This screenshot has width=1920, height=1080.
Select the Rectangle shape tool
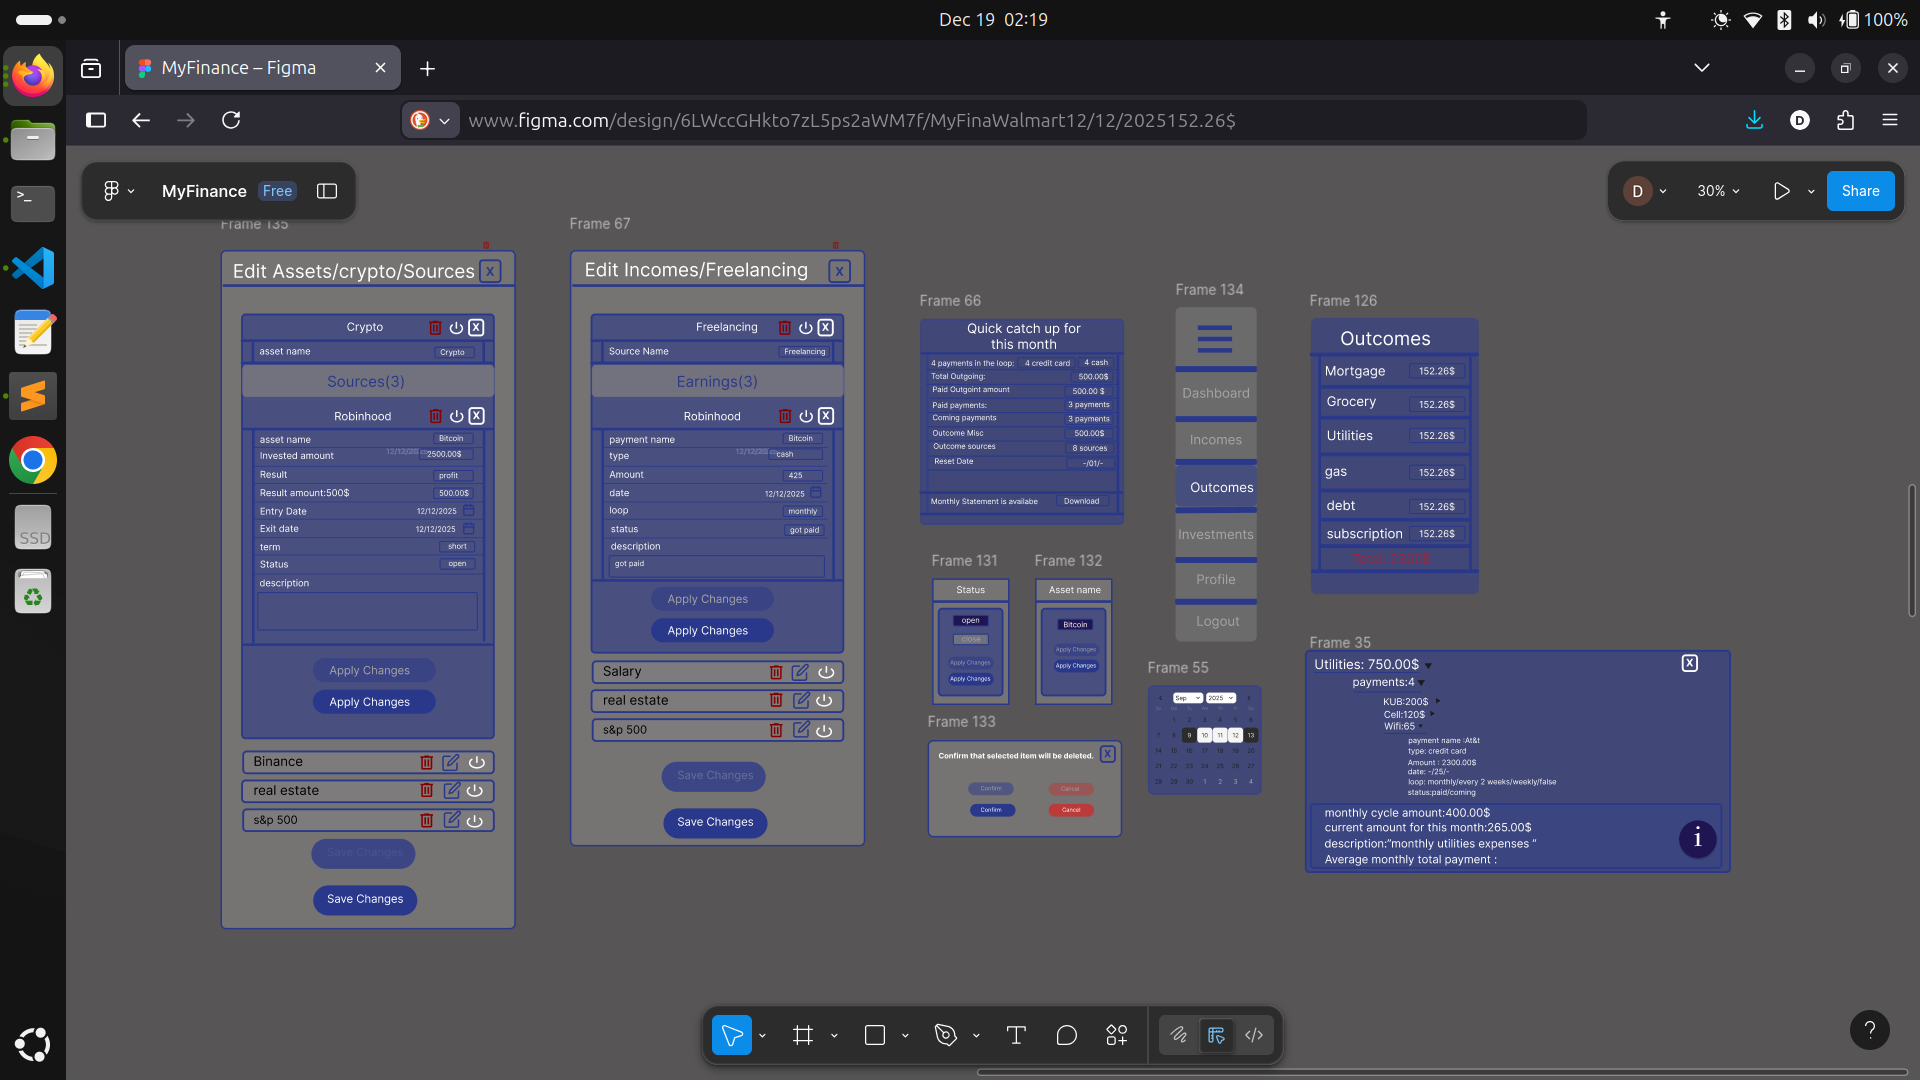click(x=875, y=1035)
